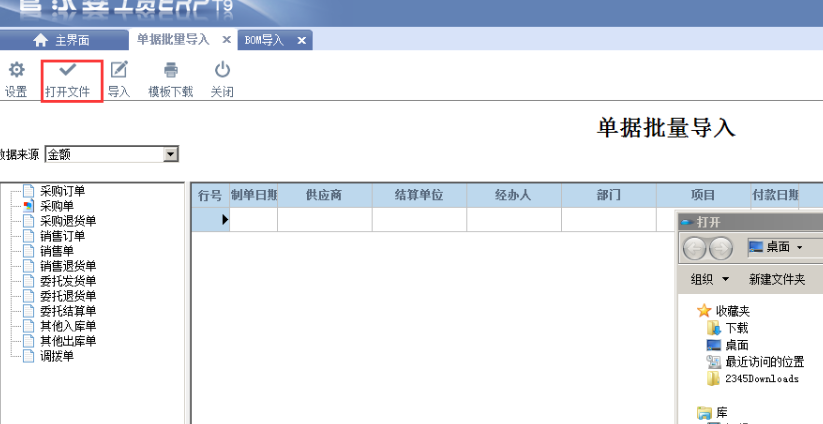Viewport: 823px width, 424px height.
Task: Click the 项目 column header
Action: pos(703,195)
